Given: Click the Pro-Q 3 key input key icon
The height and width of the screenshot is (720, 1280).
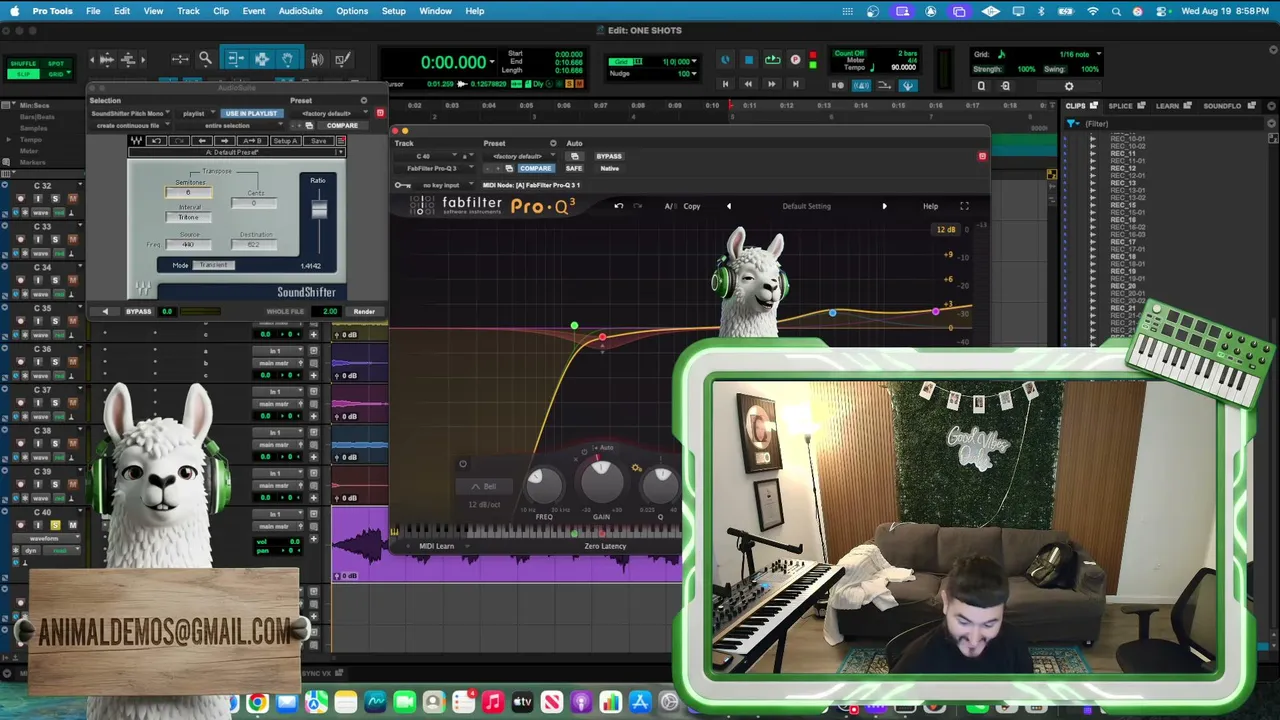Looking at the screenshot, I should tap(402, 185).
